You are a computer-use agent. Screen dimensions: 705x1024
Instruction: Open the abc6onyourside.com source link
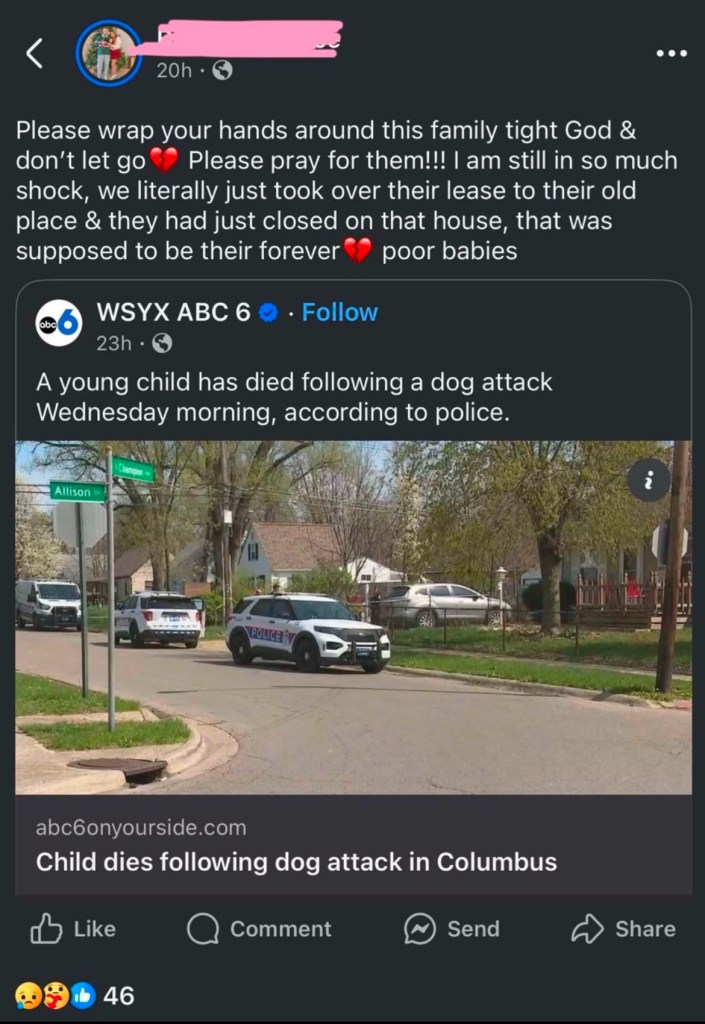[x=141, y=828]
